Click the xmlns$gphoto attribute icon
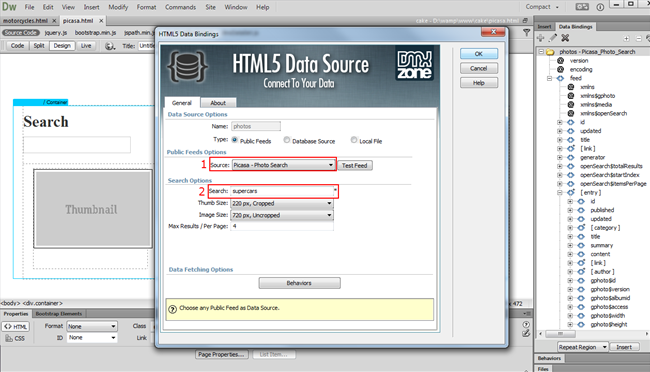The height and width of the screenshot is (372, 650). (571, 96)
